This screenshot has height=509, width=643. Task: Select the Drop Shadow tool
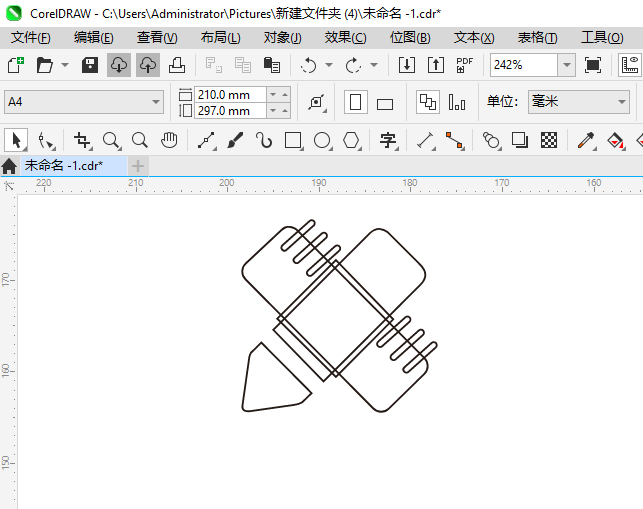tap(520, 140)
